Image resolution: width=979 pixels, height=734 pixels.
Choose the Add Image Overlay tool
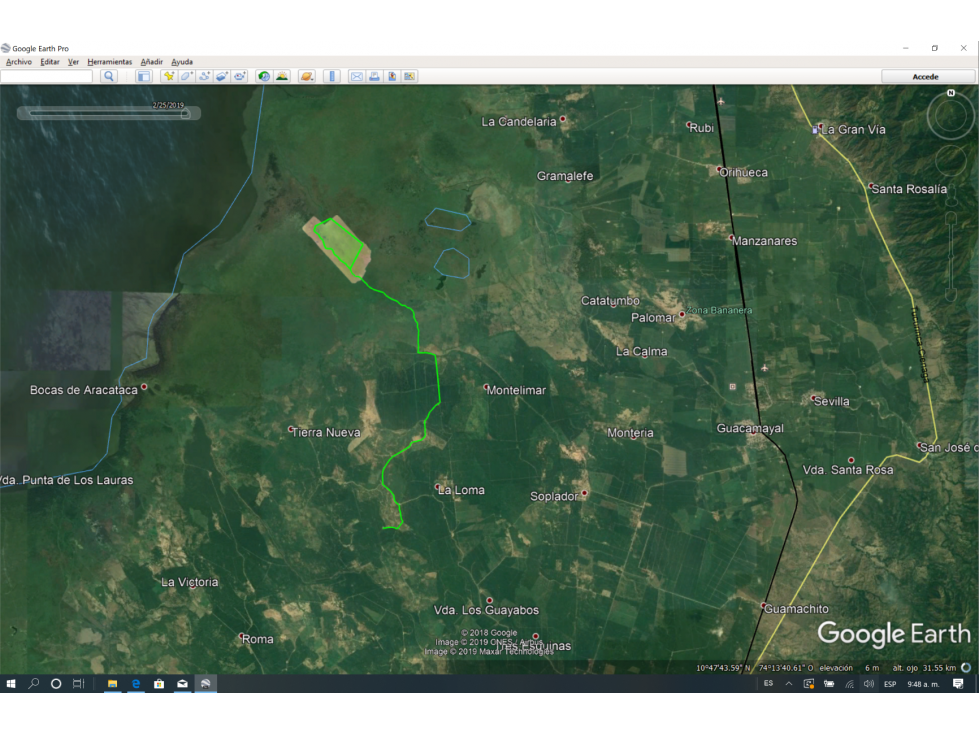click(222, 76)
